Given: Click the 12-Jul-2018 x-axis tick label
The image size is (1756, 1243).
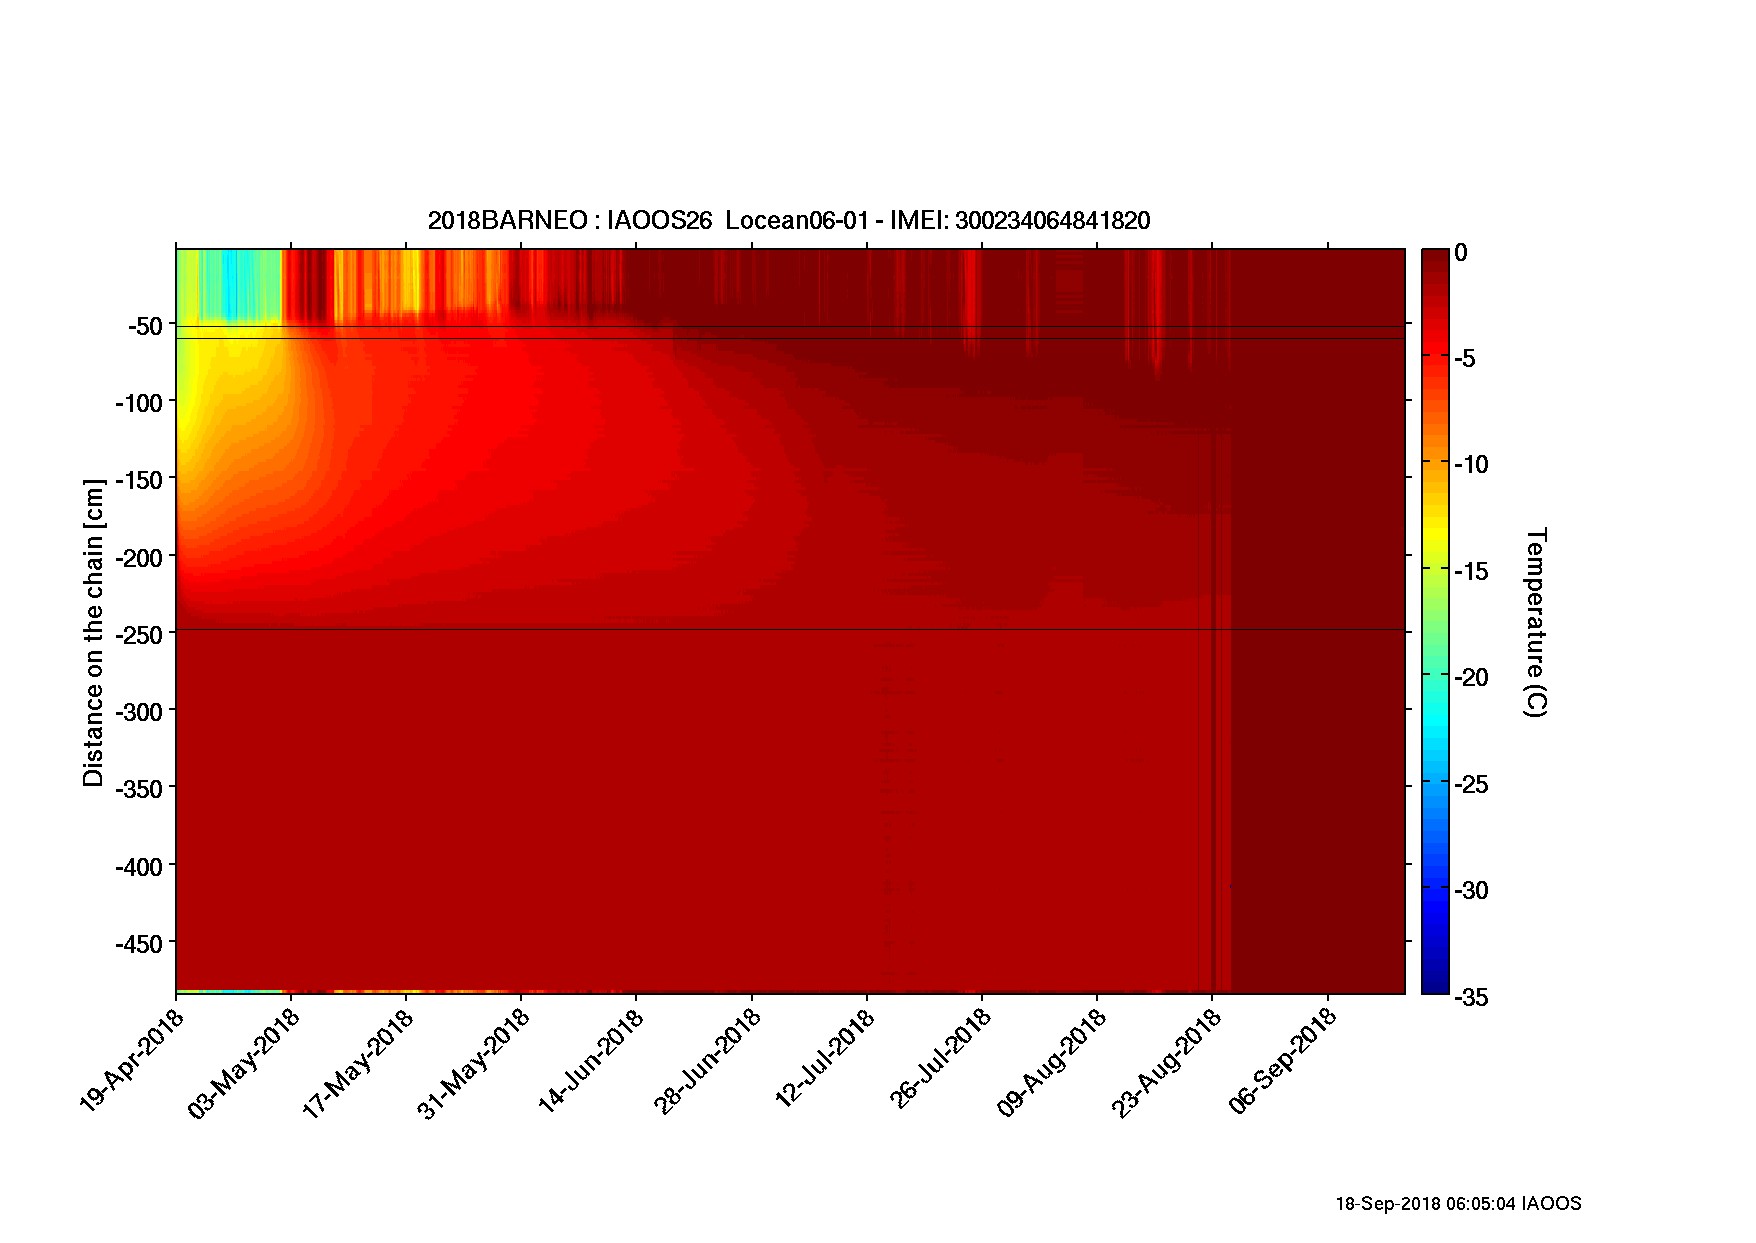Looking at the screenshot, I should click(824, 1058).
